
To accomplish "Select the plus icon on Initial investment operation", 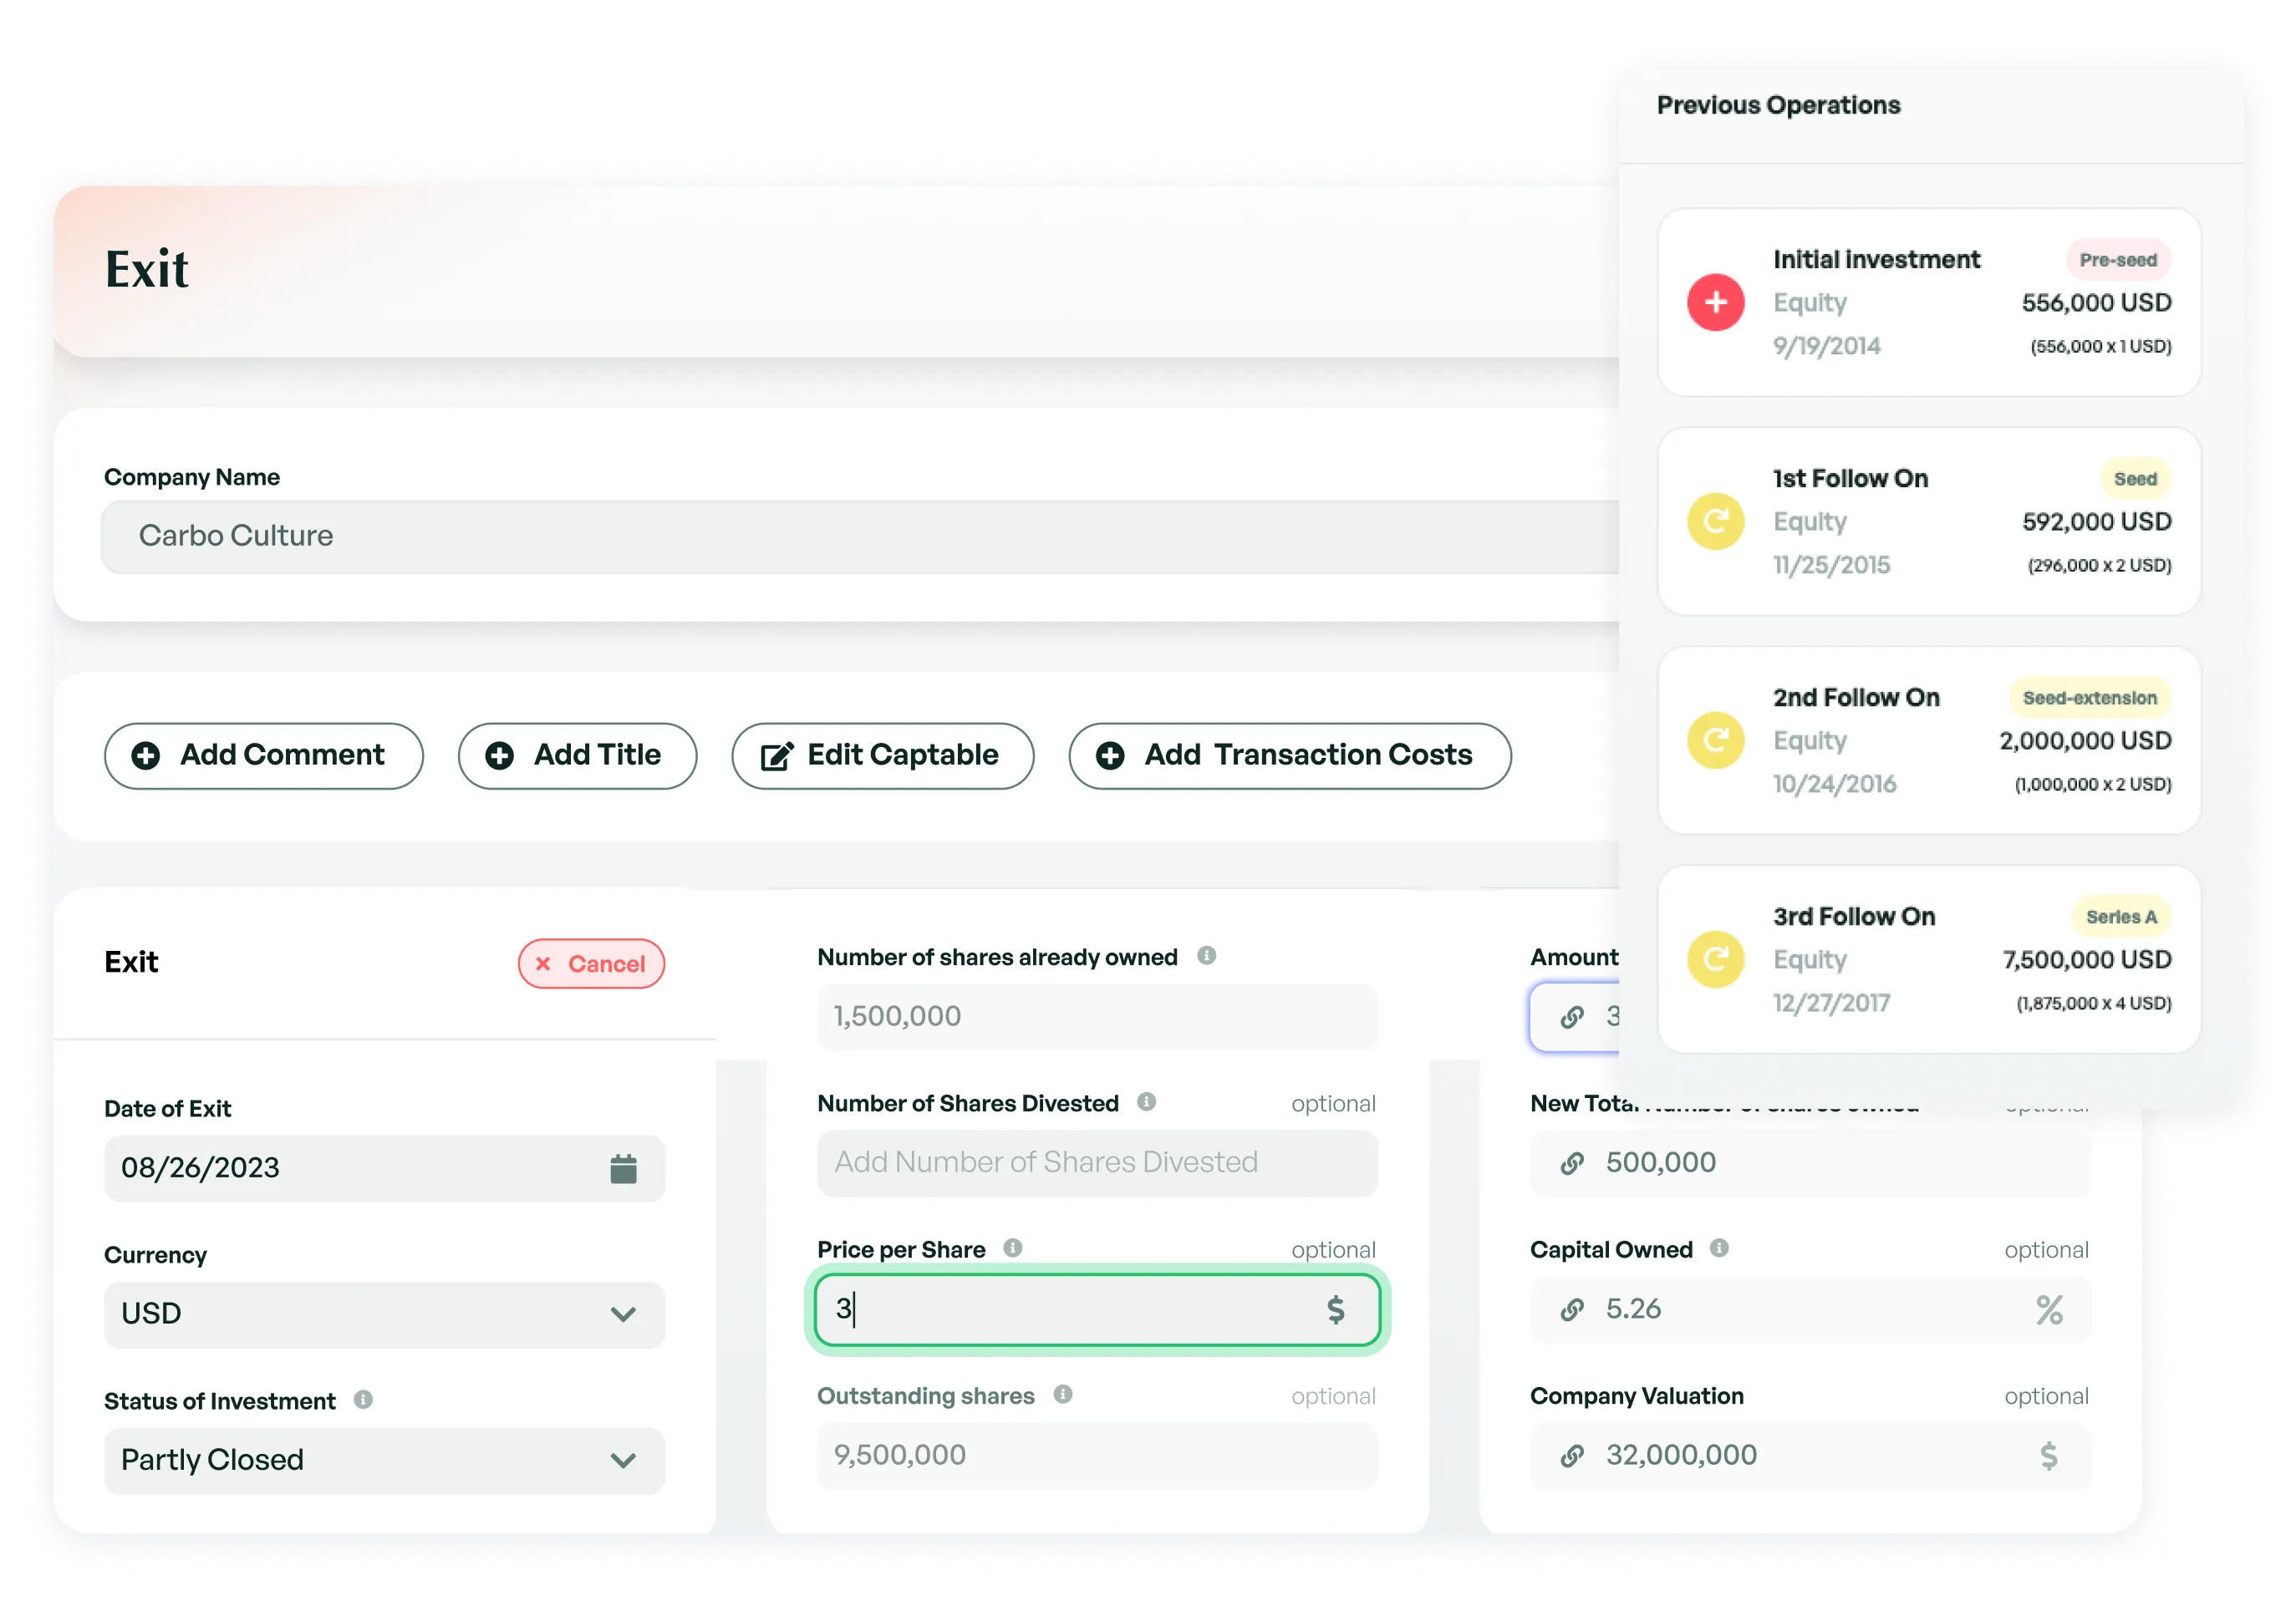I will (1715, 302).
